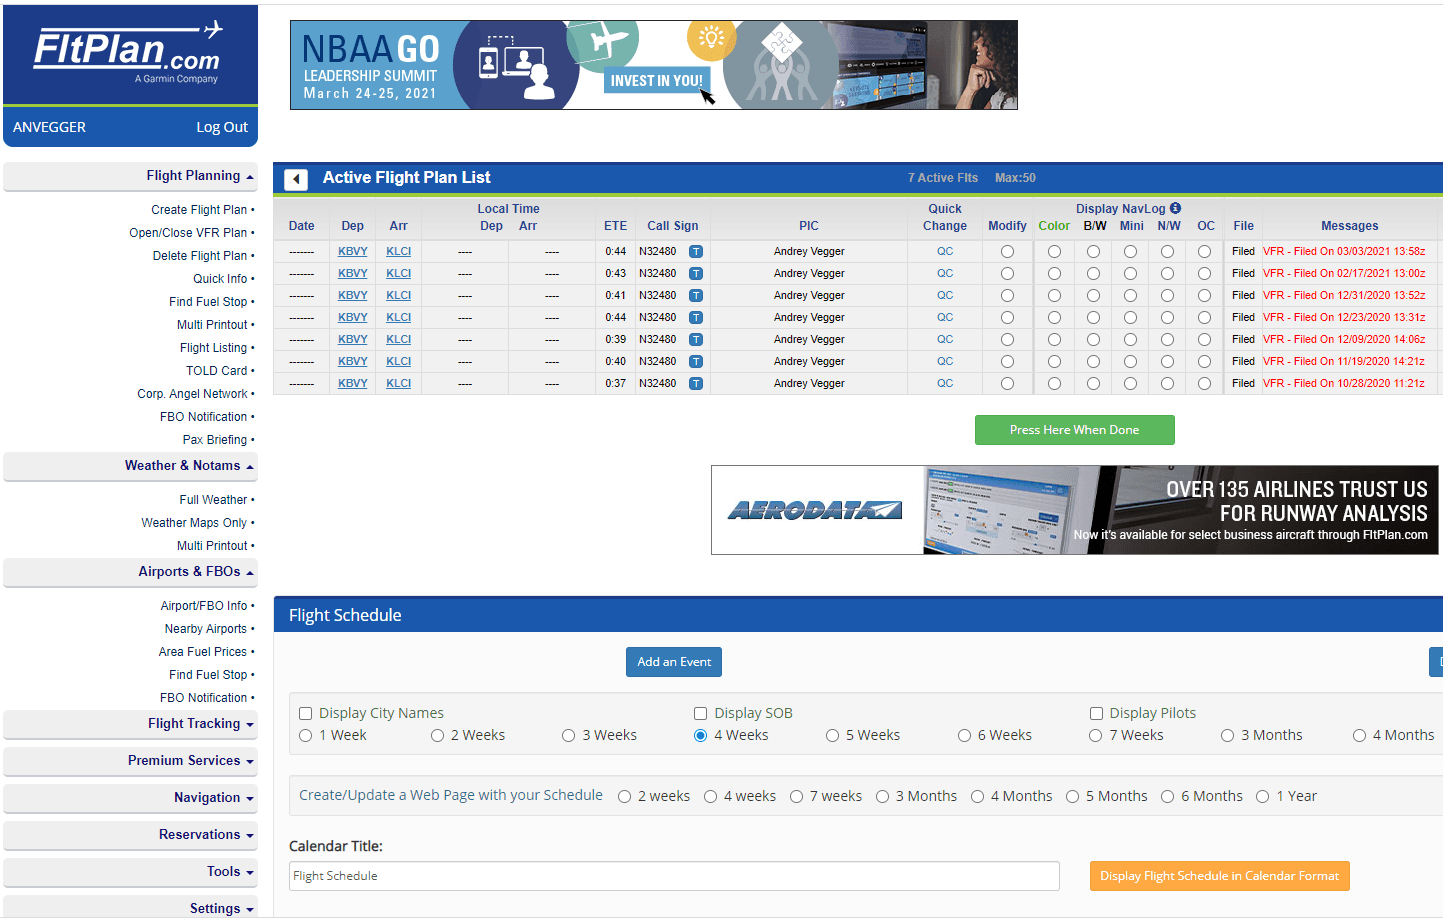Click in the Calendar Title input field
The width and height of the screenshot is (1443, 921).
pyautogui.click(x=675, y=876)
